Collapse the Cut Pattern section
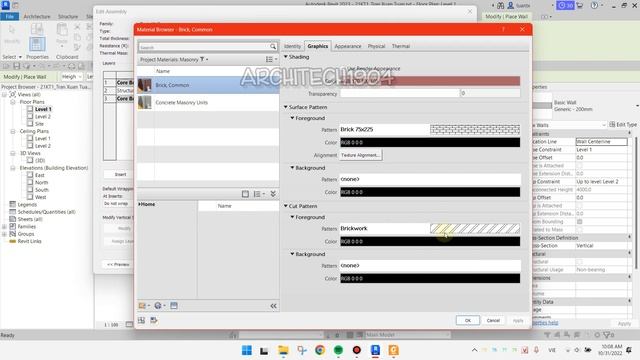The image size is (640, 360). tap(286, 206)
